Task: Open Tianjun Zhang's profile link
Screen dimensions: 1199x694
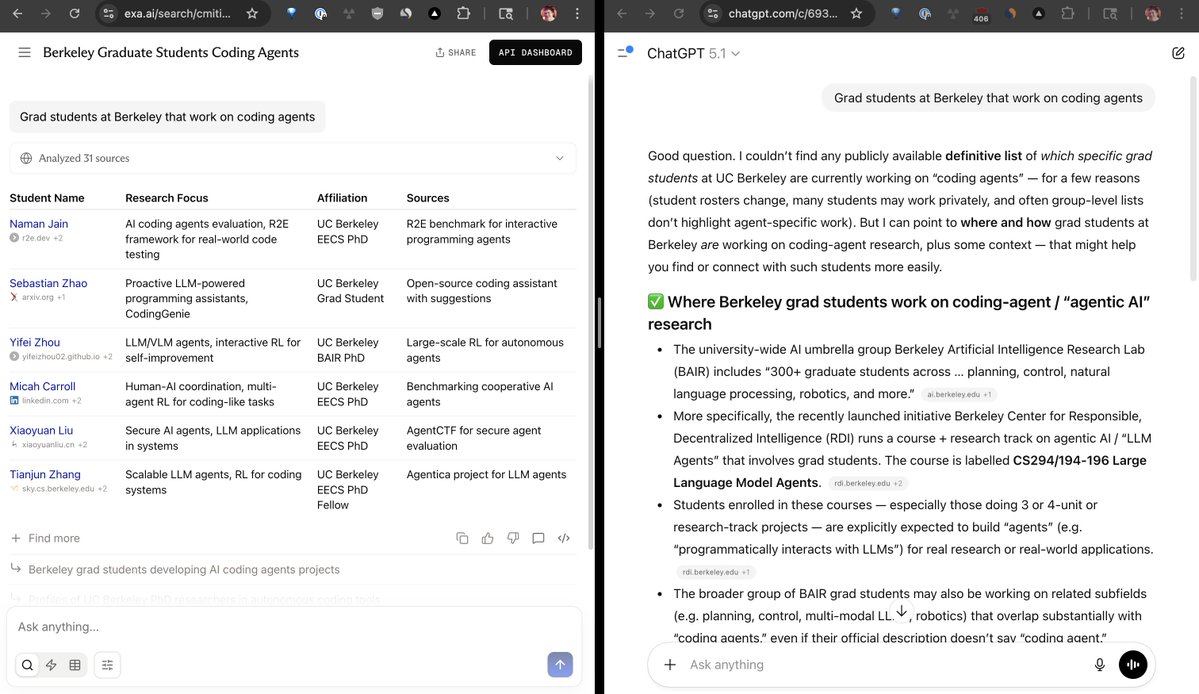Action: click(44, 475)
